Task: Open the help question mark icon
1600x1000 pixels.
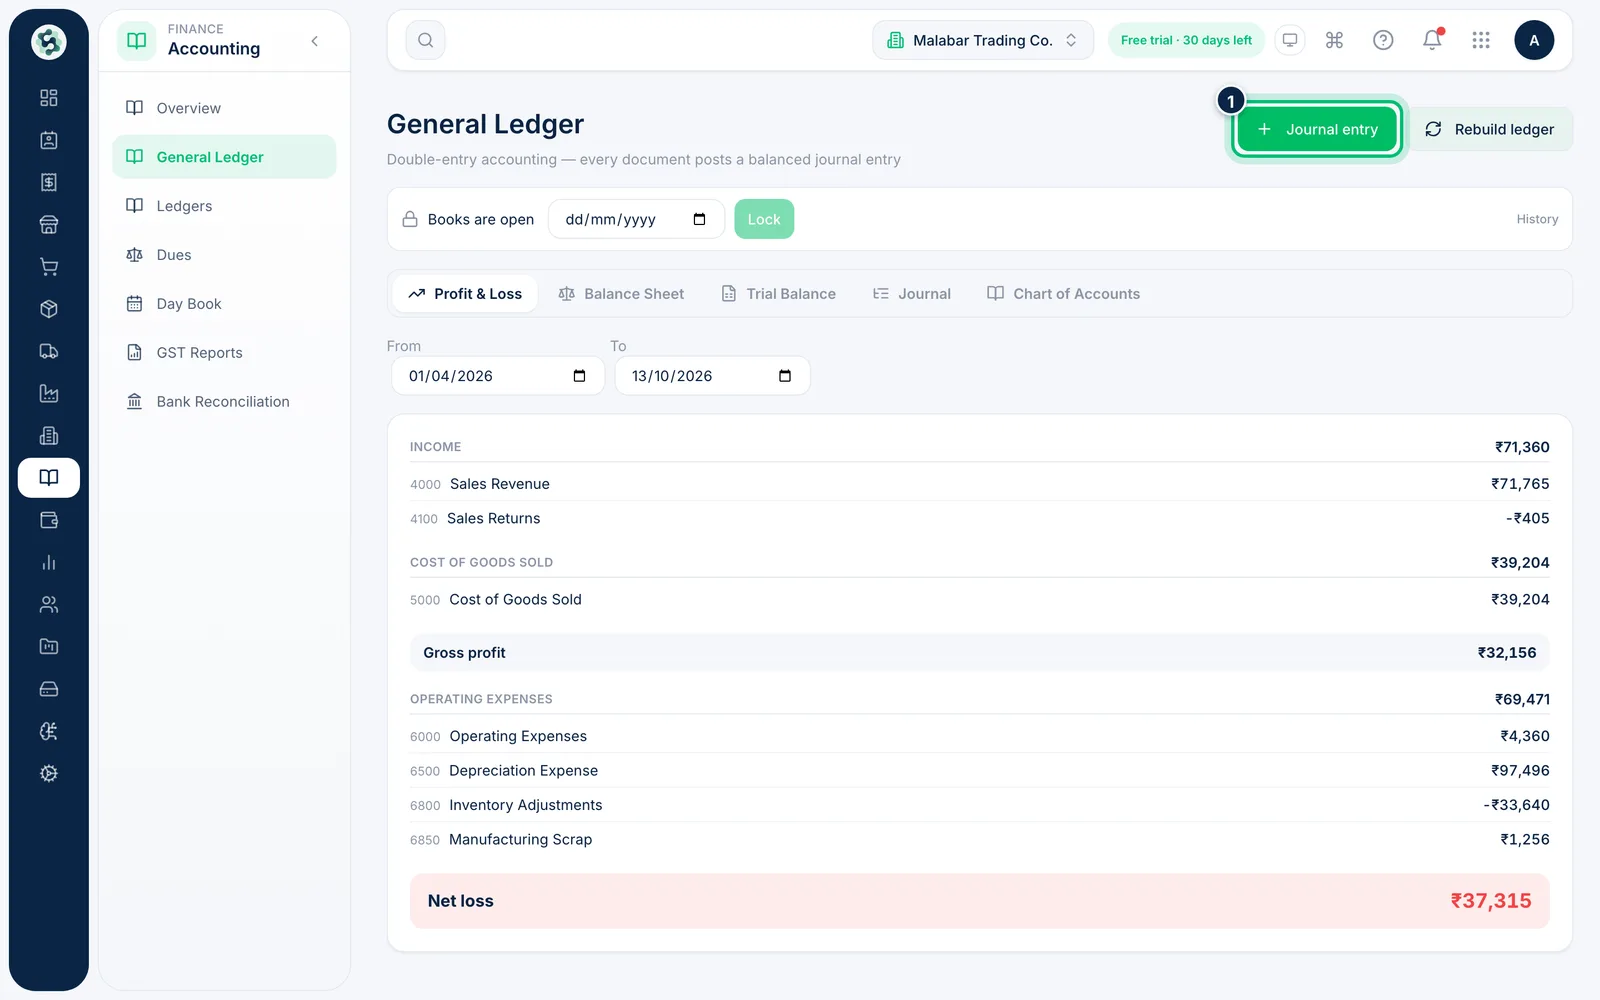Action: (x=1383, y=40)
